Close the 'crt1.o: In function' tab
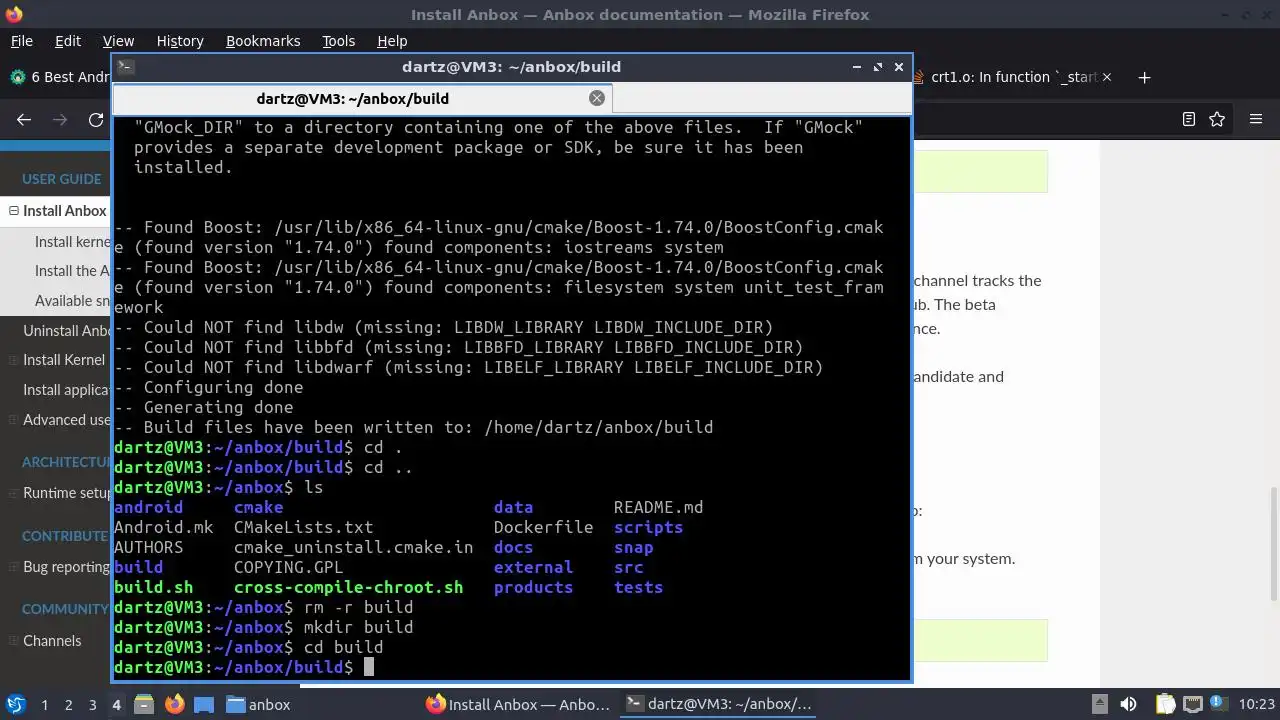 [x=1106, y=77]
